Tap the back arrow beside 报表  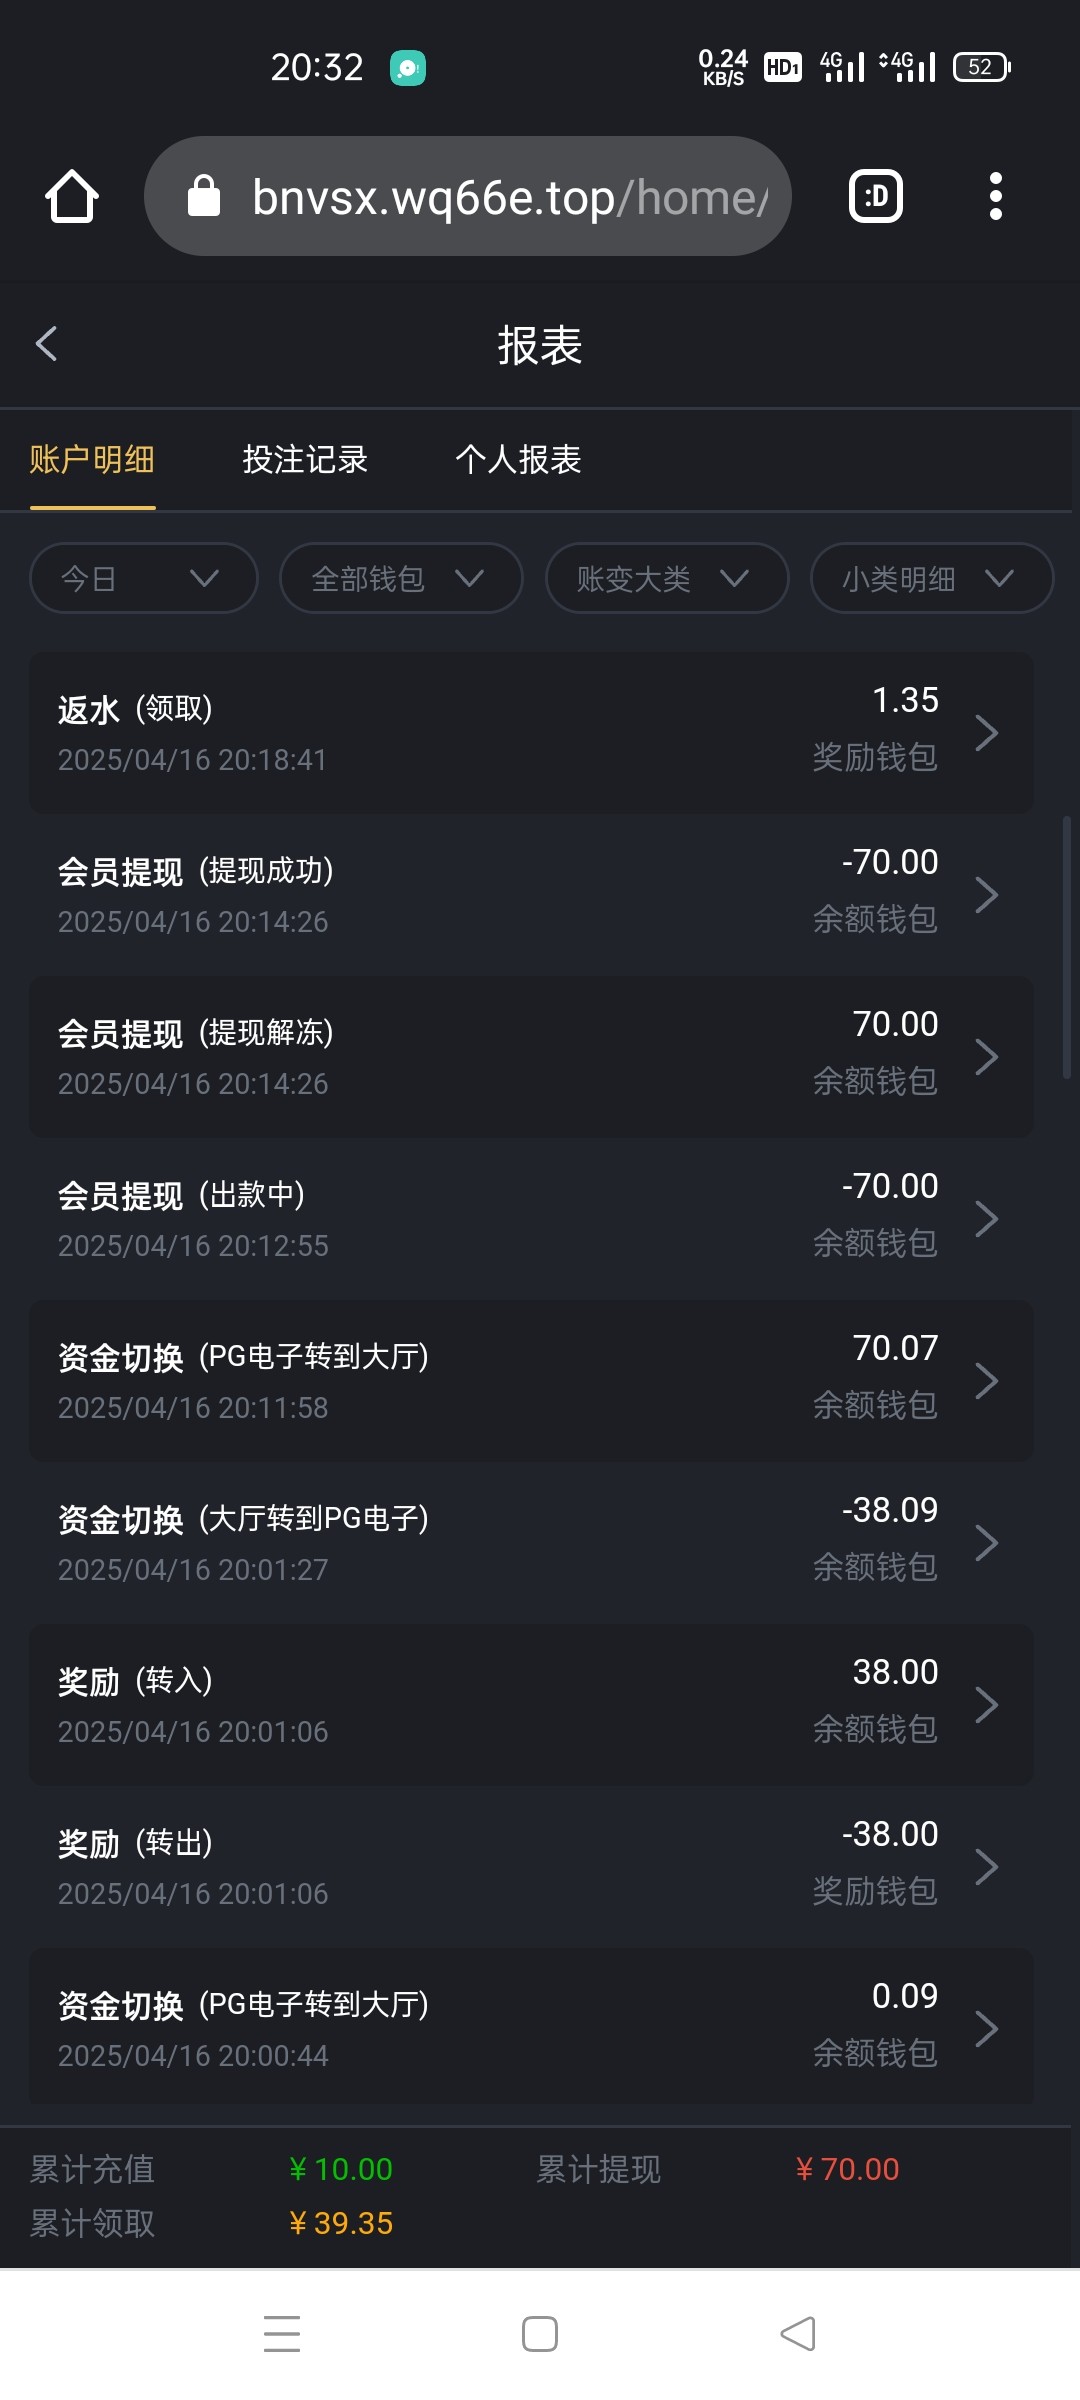47,344
